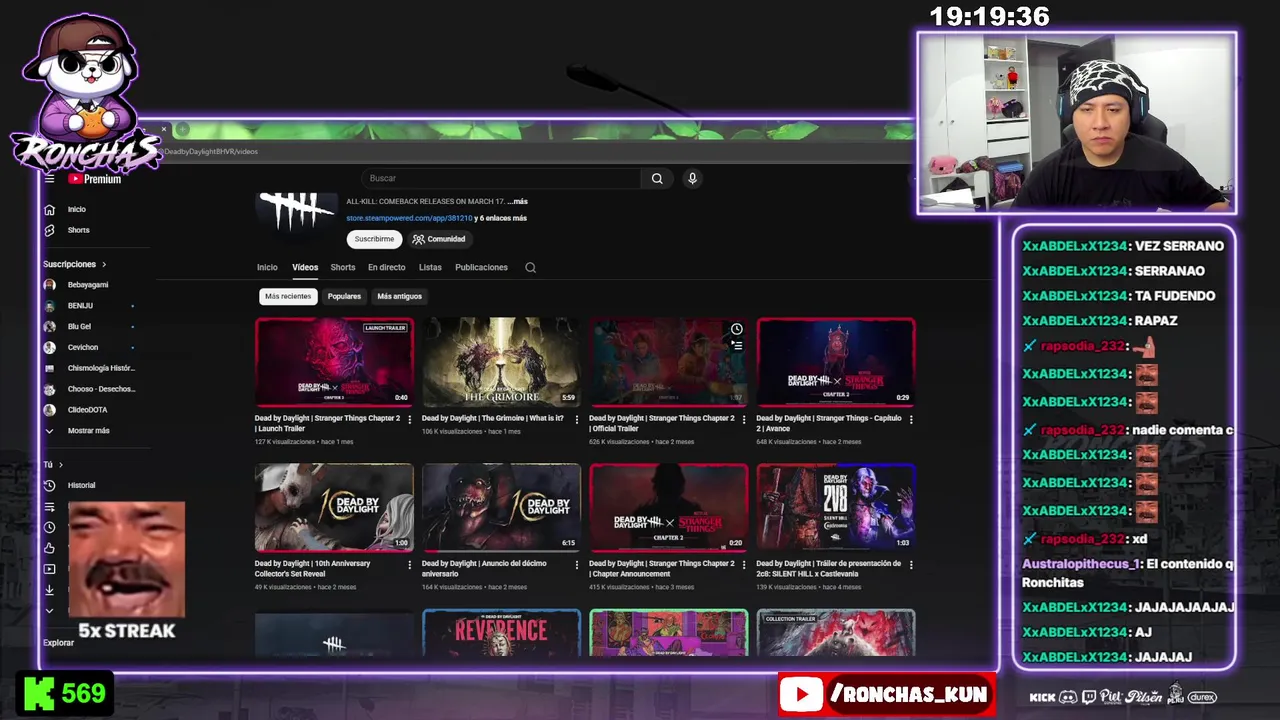Select the Más recientes filter chip
This screenshot has width=1280, height=720.
(288, 296)
